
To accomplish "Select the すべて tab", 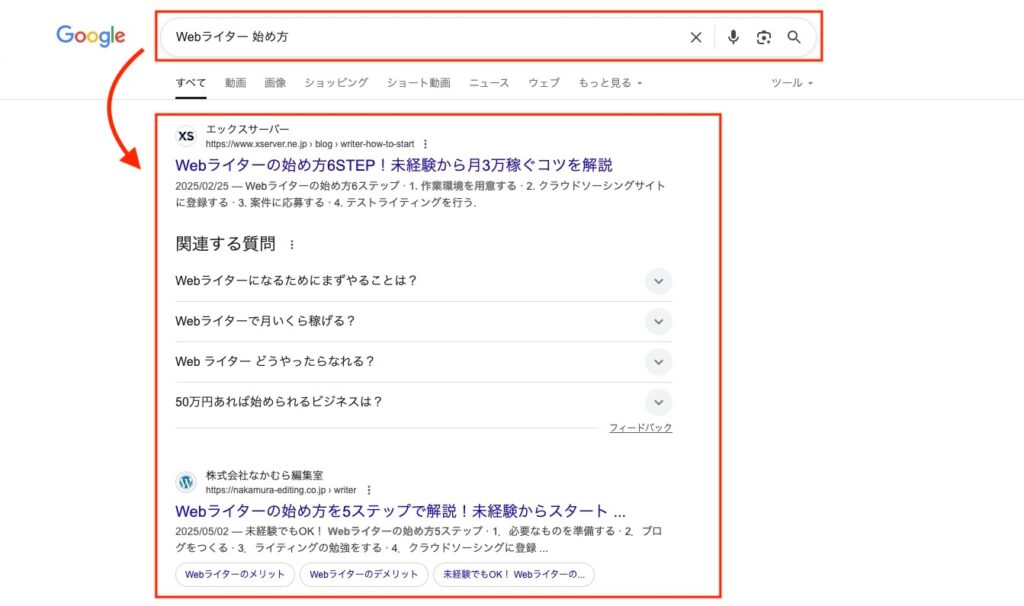I will (191, 83).
